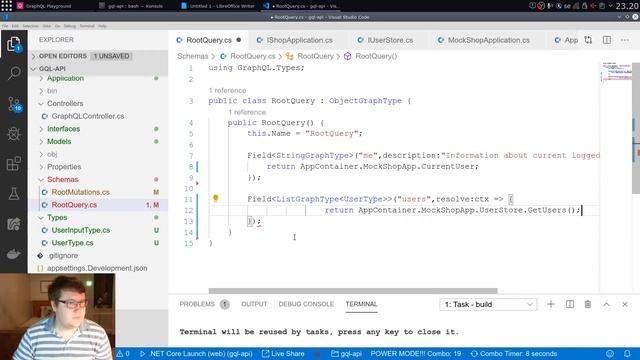
Task: Collapse the Schemas folder
Action: [x=98, y=179]
